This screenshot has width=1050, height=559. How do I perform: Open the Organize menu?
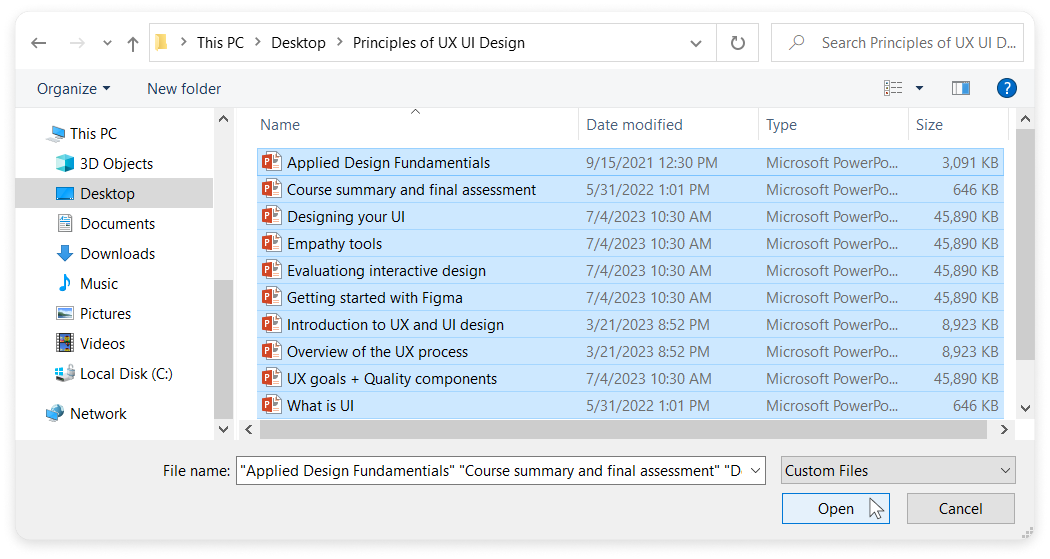tap(74, 89)
